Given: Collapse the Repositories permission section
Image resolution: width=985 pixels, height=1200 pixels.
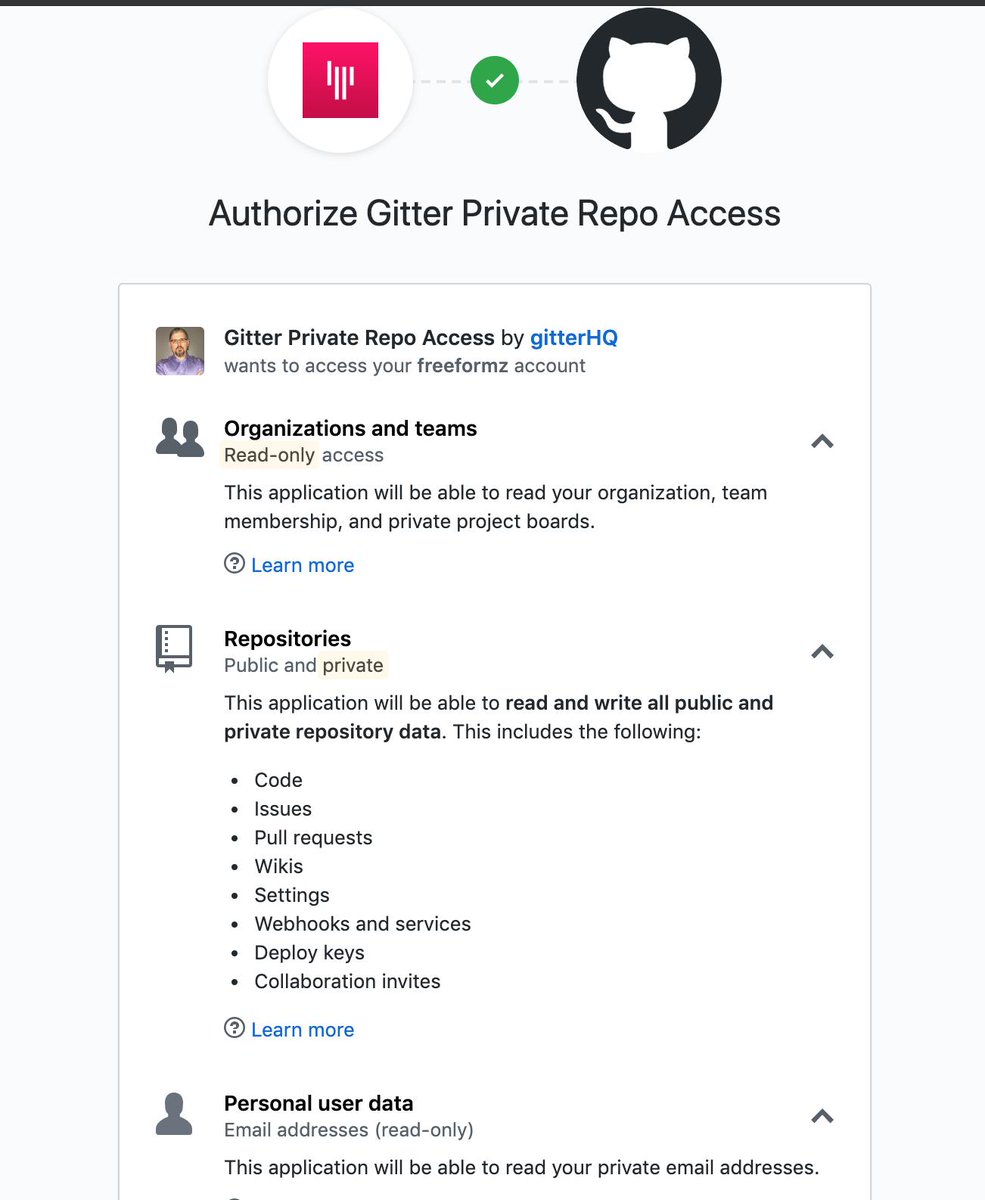Looking at the screenshot, I should click(822, 651).
